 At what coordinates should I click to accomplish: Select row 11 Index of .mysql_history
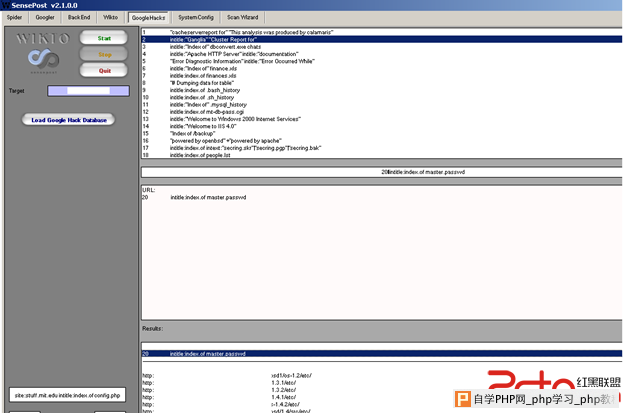382,105
